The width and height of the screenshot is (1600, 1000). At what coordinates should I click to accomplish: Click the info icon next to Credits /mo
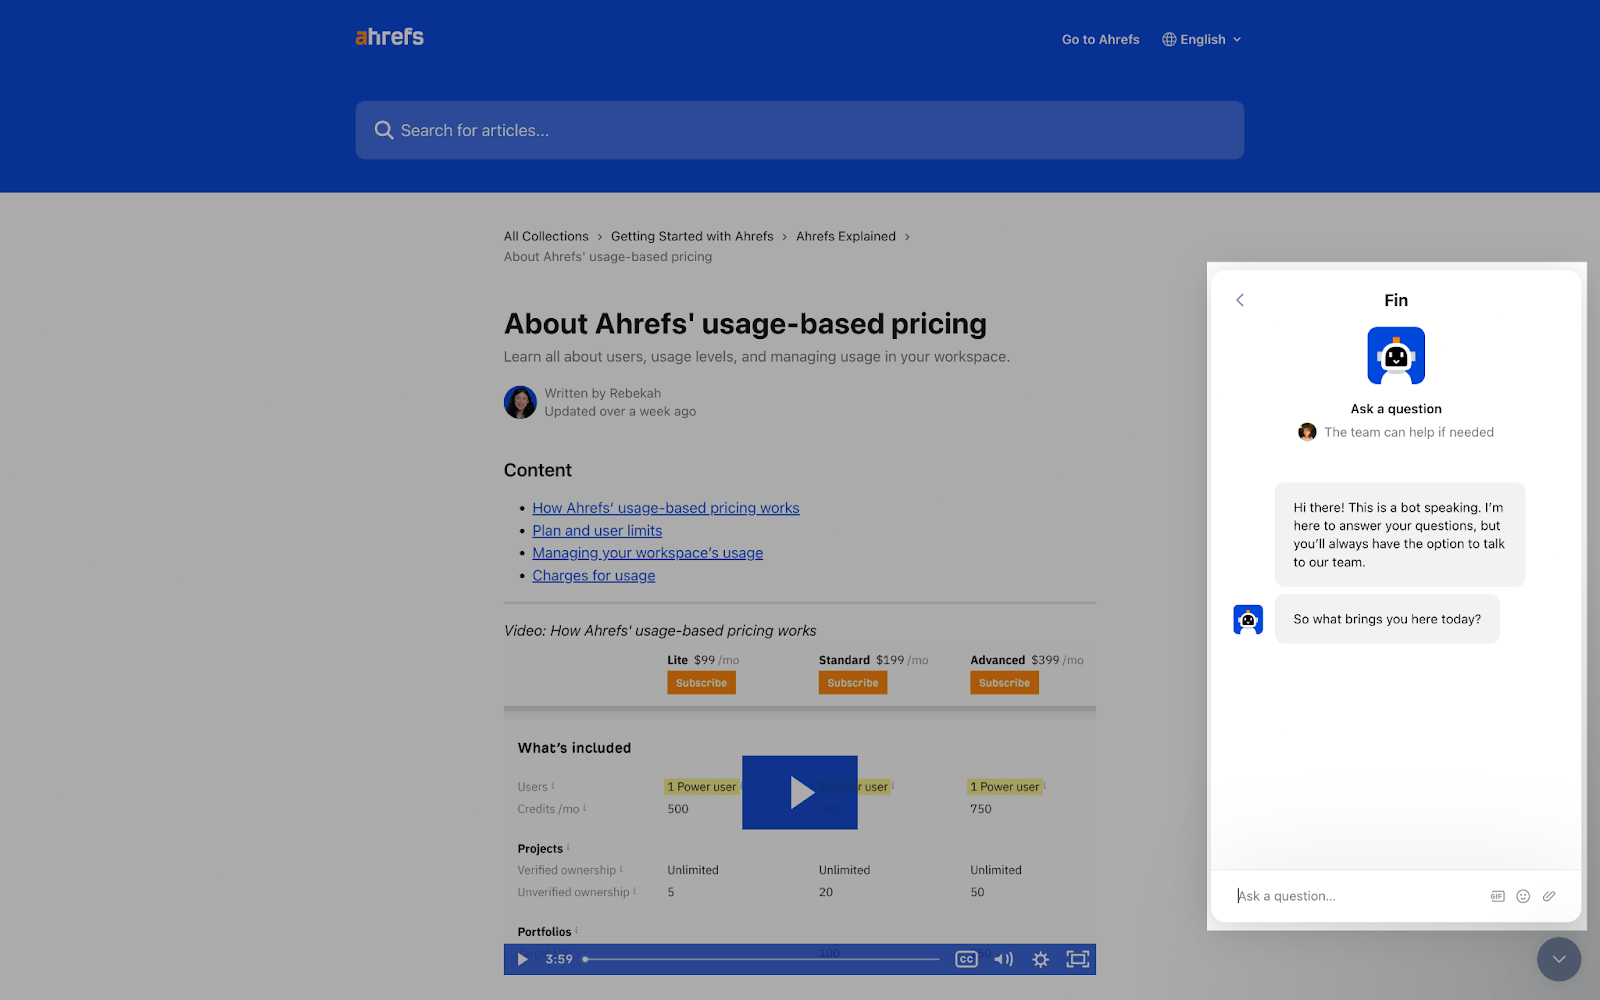[x=585, y=808]
